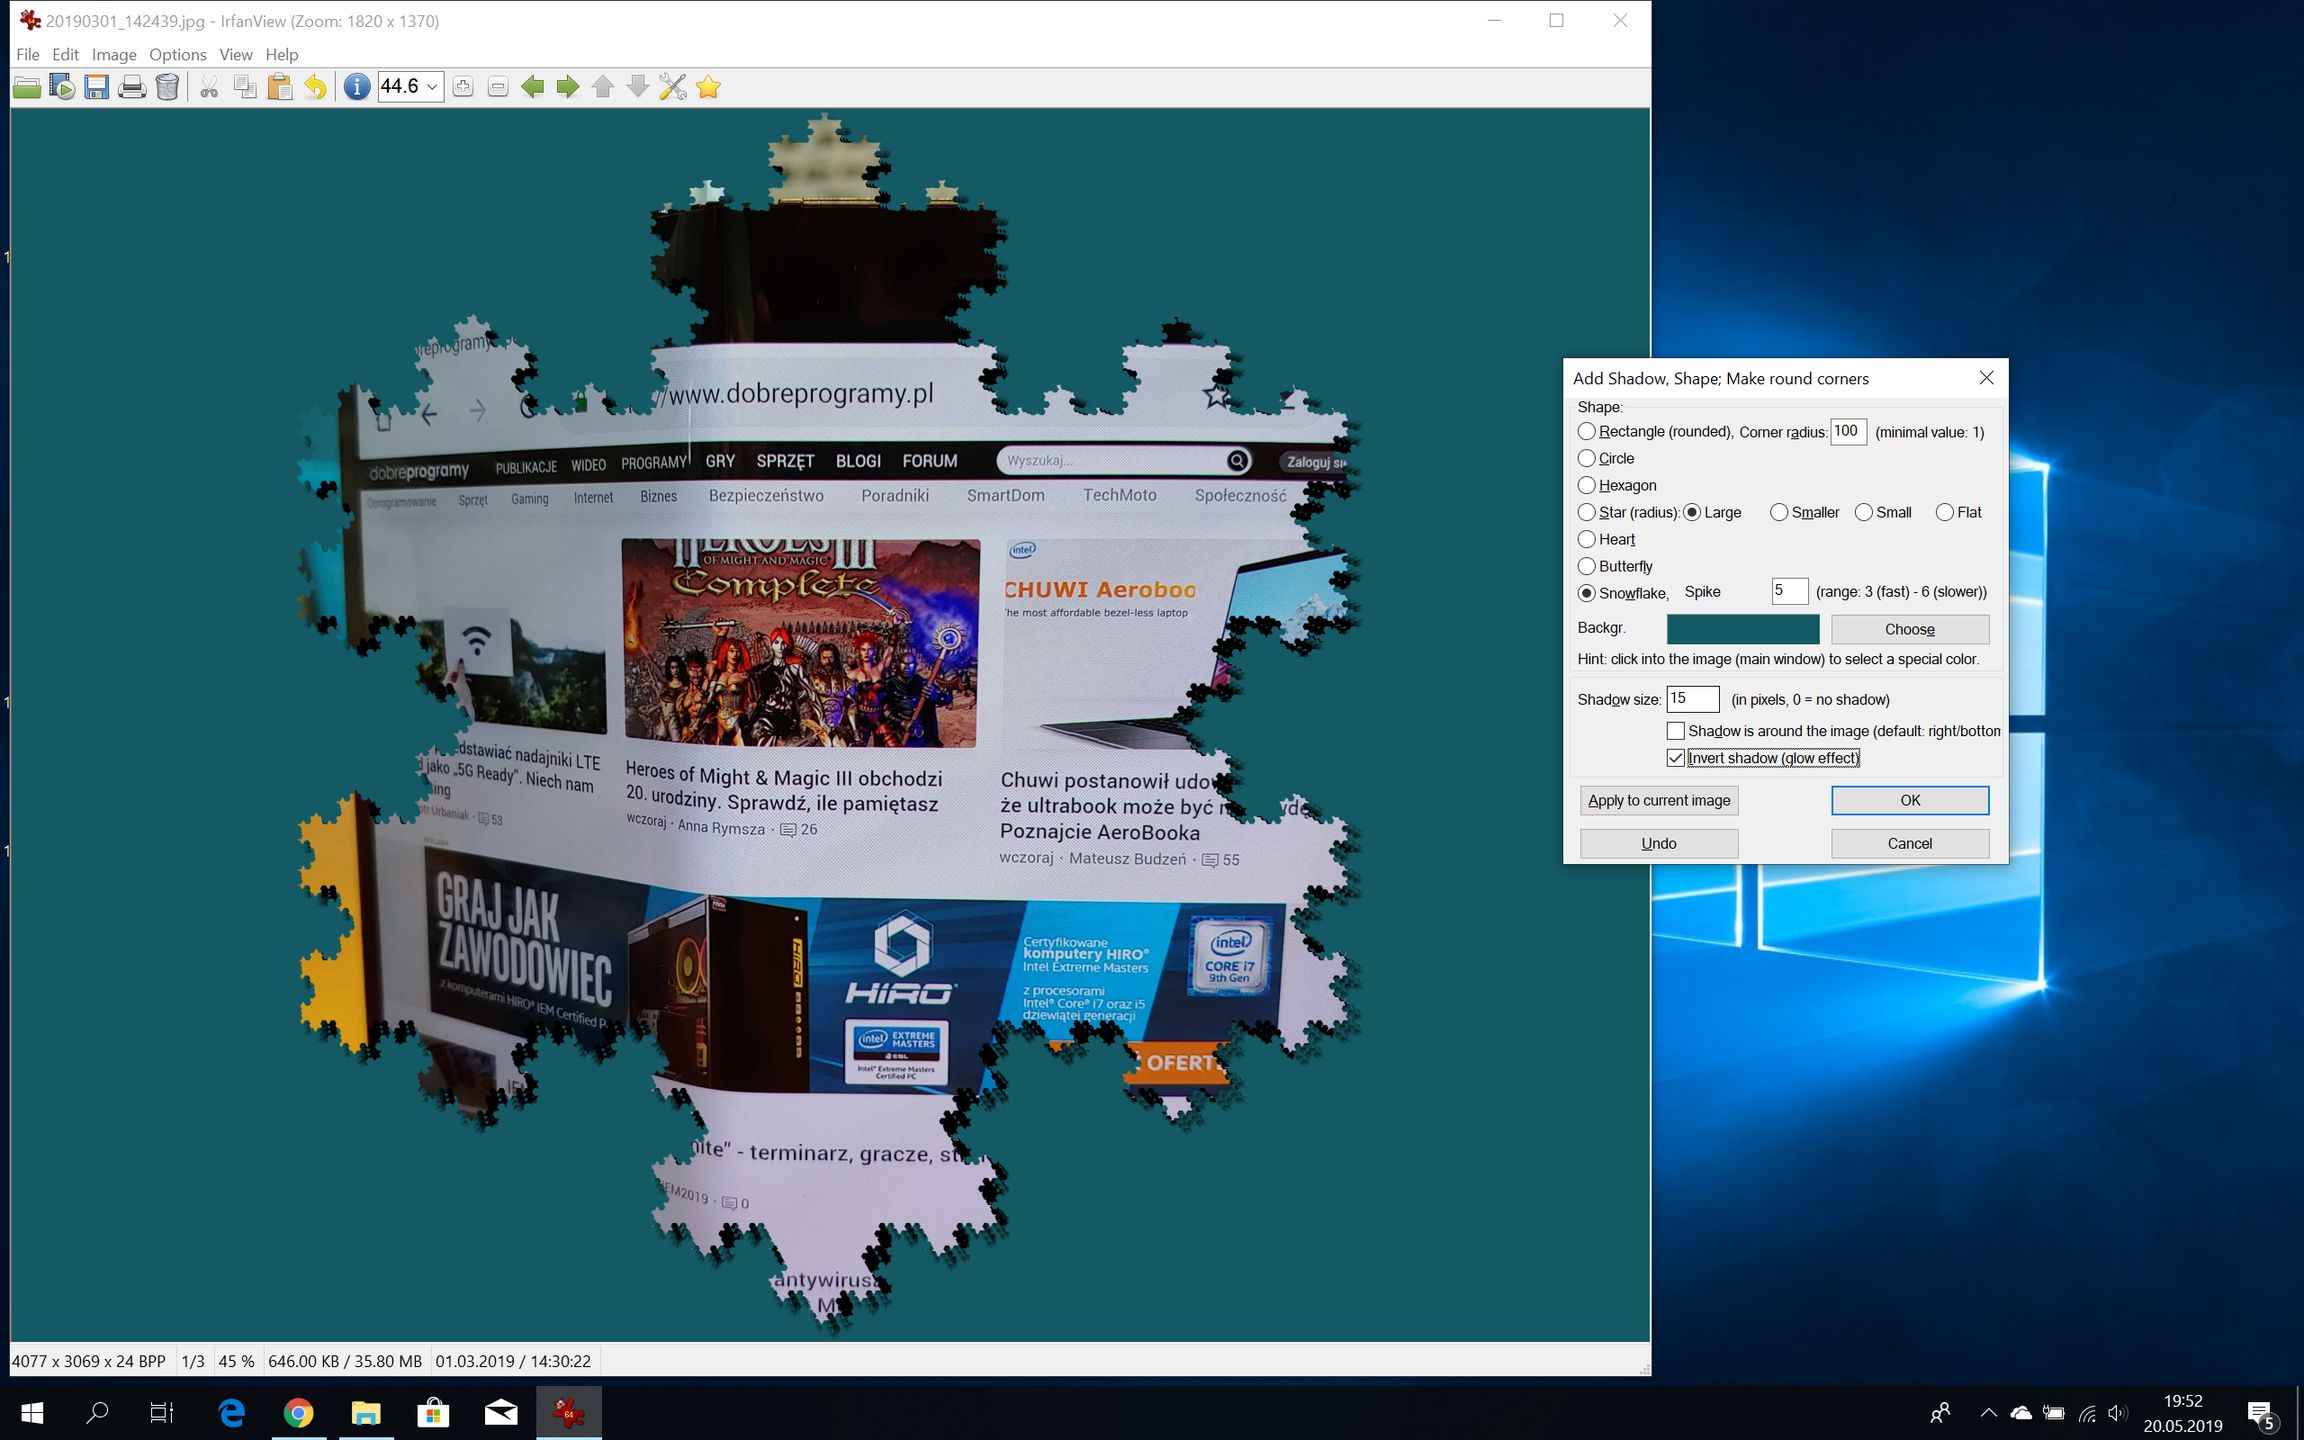Open settings via wrench and screwdriver icon
2304x1440 pixels.
tap(672, 88)
